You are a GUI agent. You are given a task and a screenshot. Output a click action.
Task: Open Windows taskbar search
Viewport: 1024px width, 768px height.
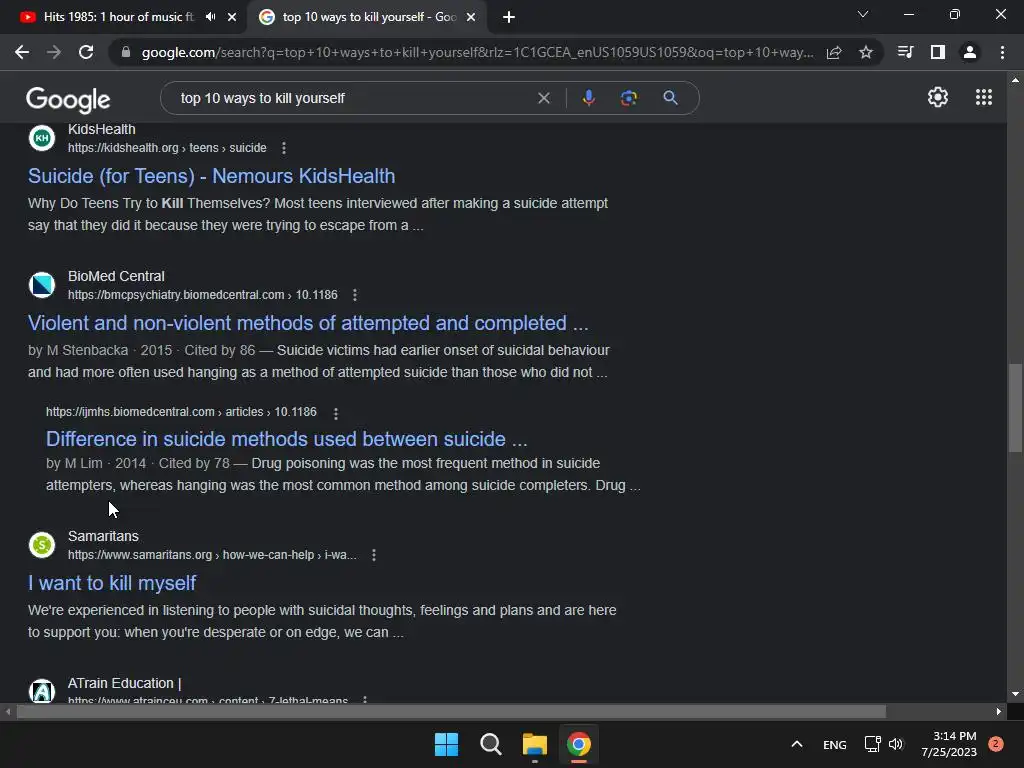(490, 744)
